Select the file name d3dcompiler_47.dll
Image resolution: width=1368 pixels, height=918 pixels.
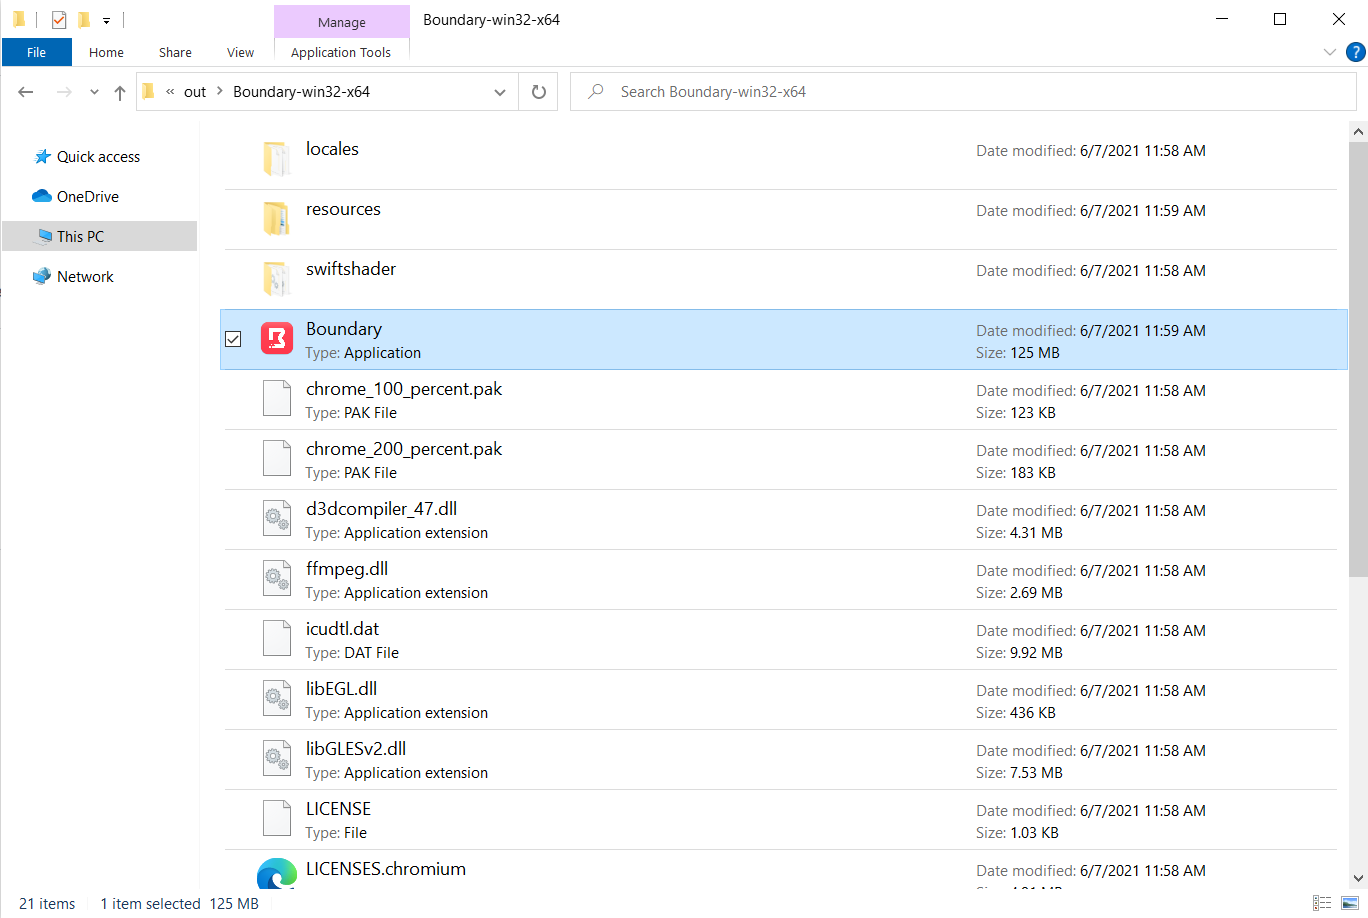(x=382, y=509)
